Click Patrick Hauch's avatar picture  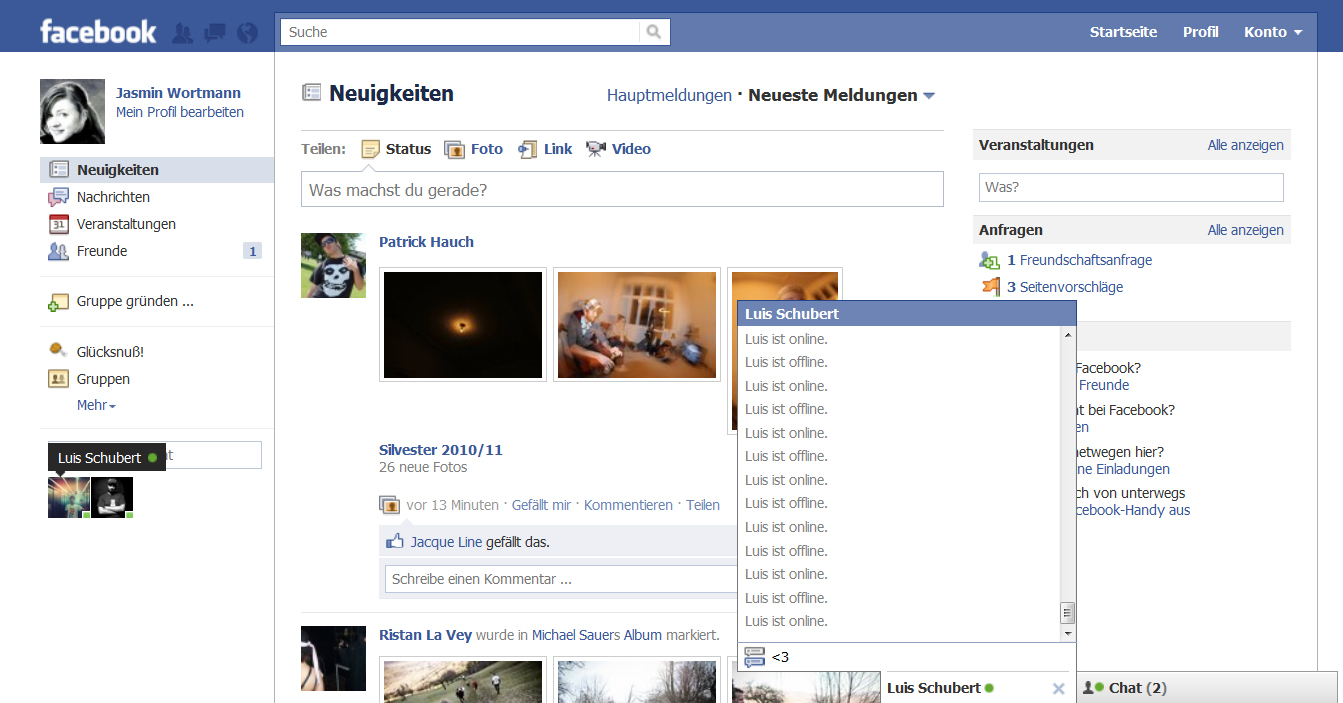(333, 265)
